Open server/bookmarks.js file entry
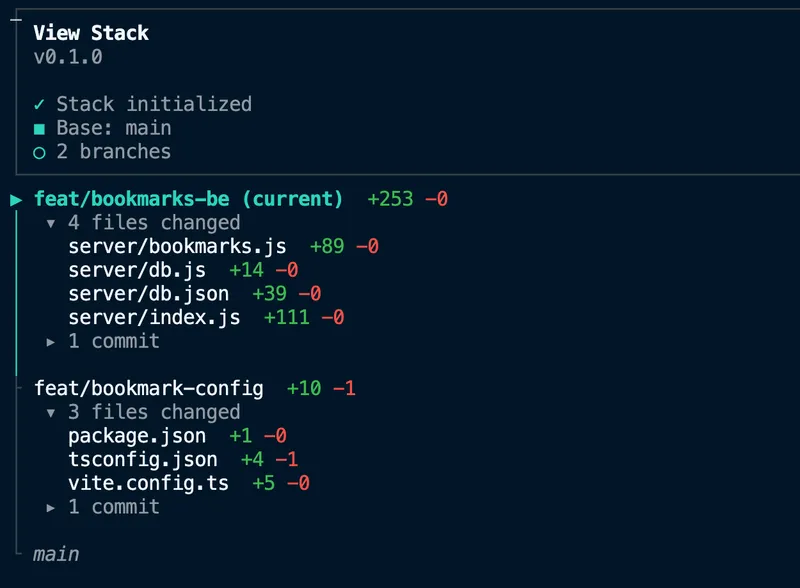 pos(177,247)
